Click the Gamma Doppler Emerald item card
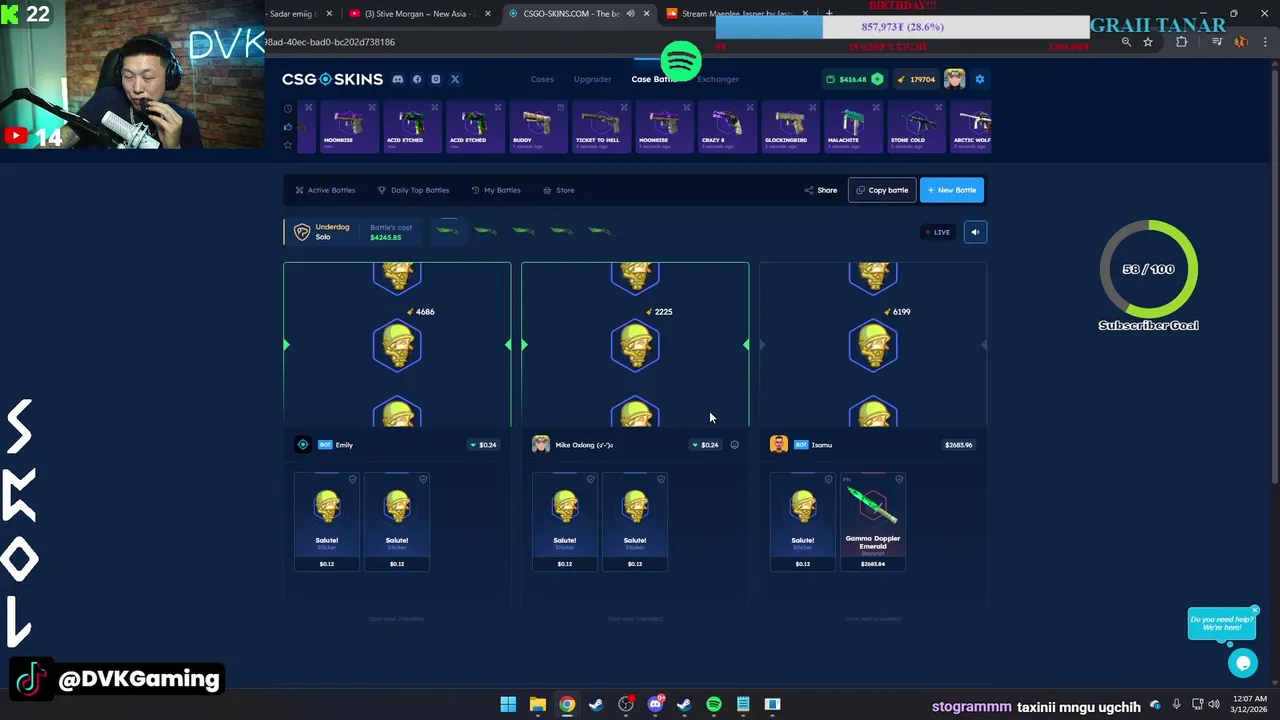 pos(873,521)
